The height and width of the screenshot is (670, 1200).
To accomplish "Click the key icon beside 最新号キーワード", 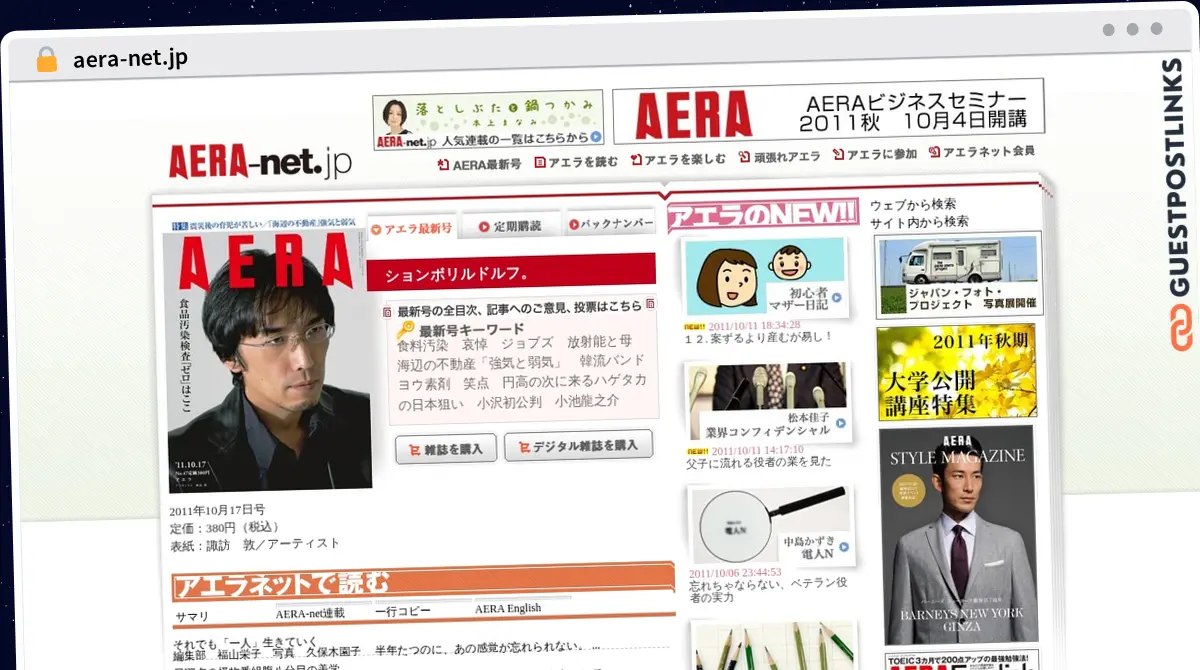I will point(404,328).
